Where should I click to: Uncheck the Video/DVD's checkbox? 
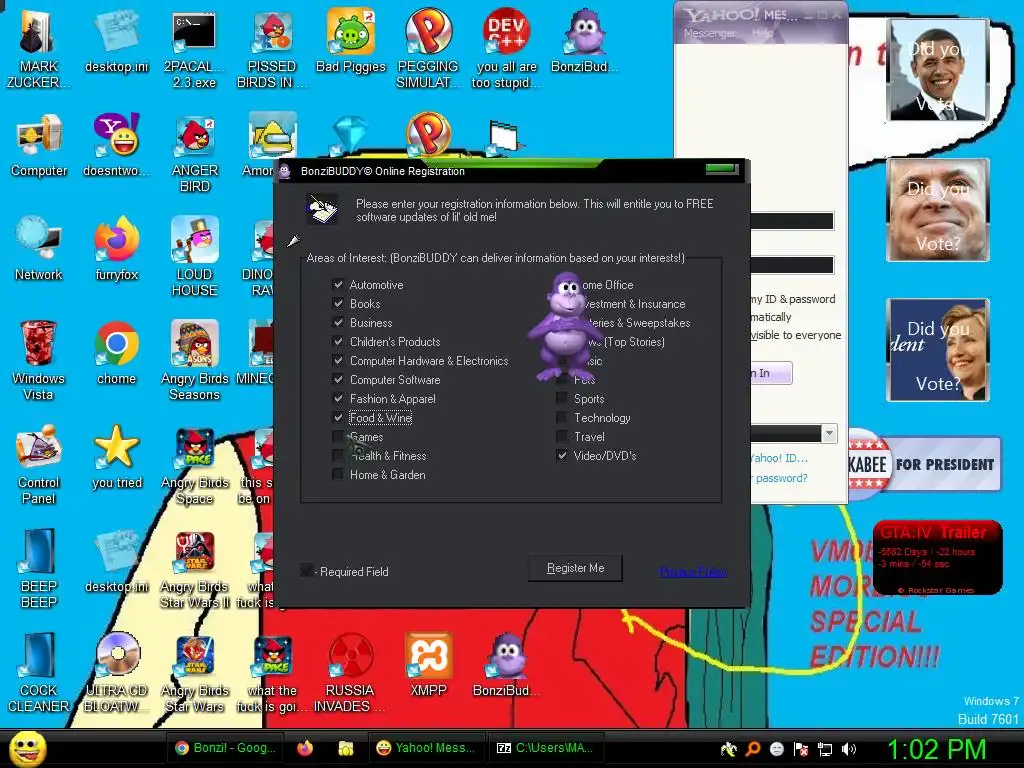(x=562, y=456)
